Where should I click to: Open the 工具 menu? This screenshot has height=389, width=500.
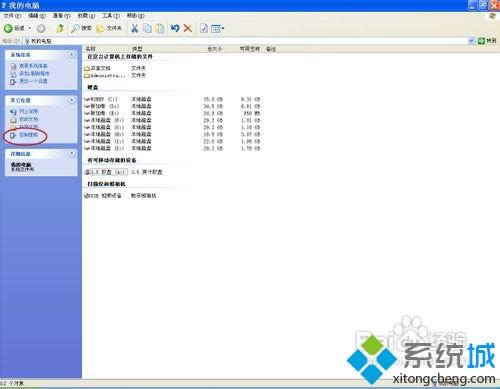111,16
